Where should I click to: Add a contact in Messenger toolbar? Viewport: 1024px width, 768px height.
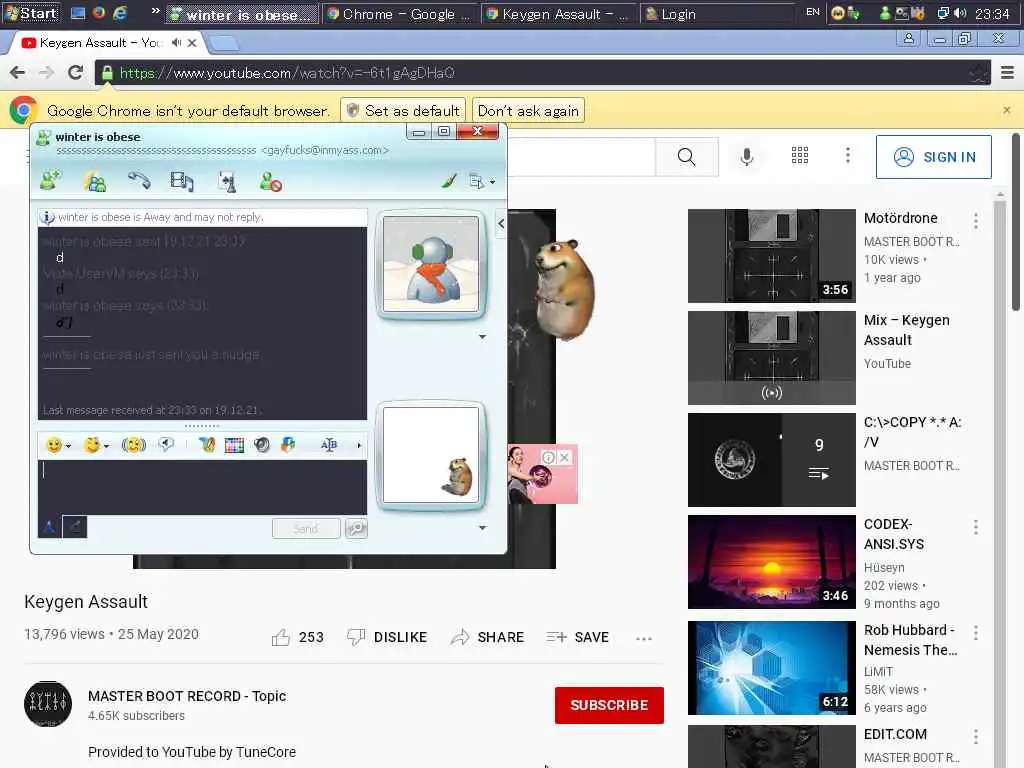[x=50, y=181]
